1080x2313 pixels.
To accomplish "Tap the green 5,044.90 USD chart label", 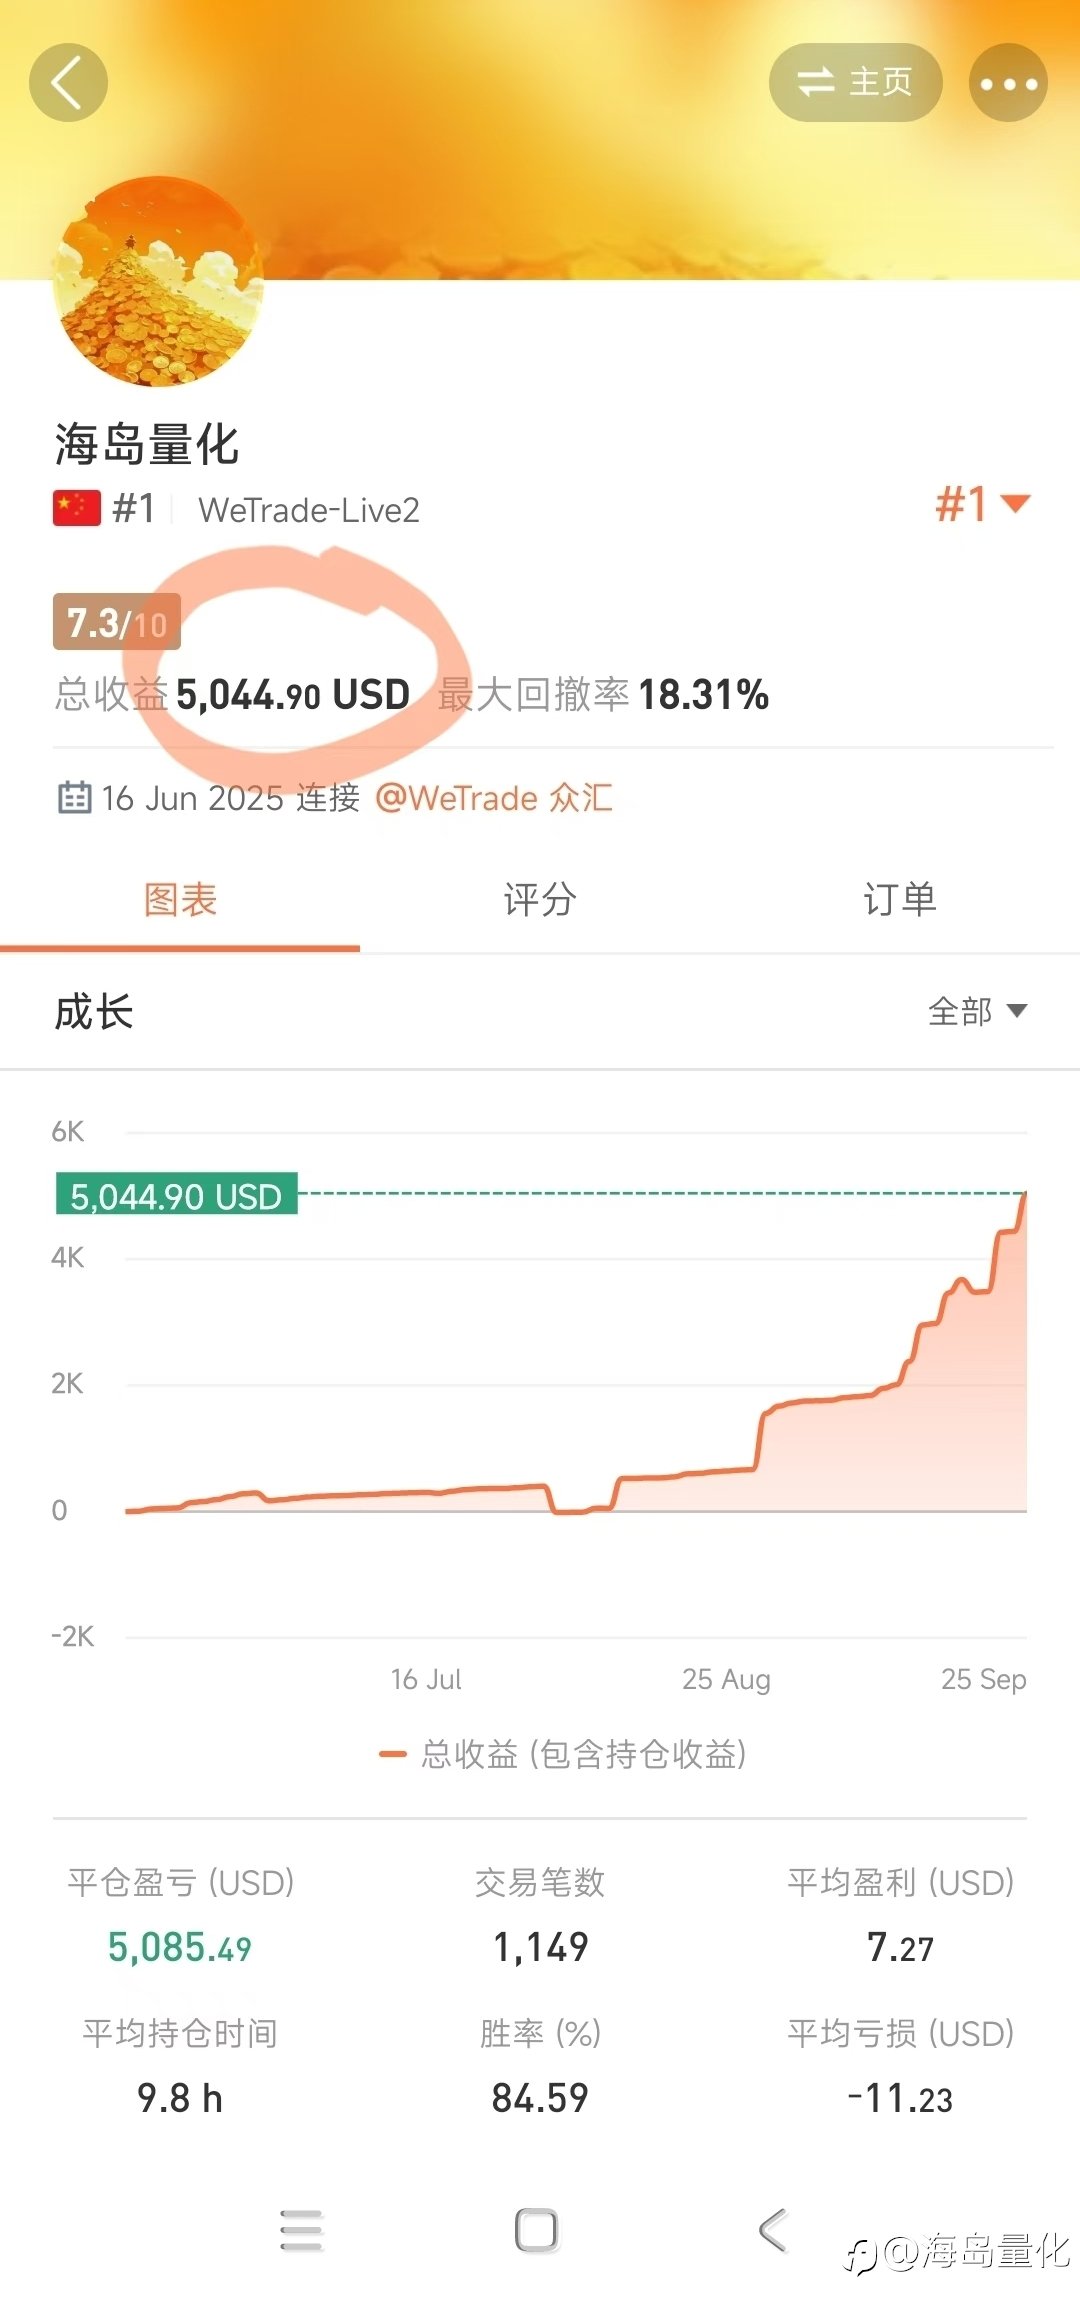I will [x=176, y=1195].
